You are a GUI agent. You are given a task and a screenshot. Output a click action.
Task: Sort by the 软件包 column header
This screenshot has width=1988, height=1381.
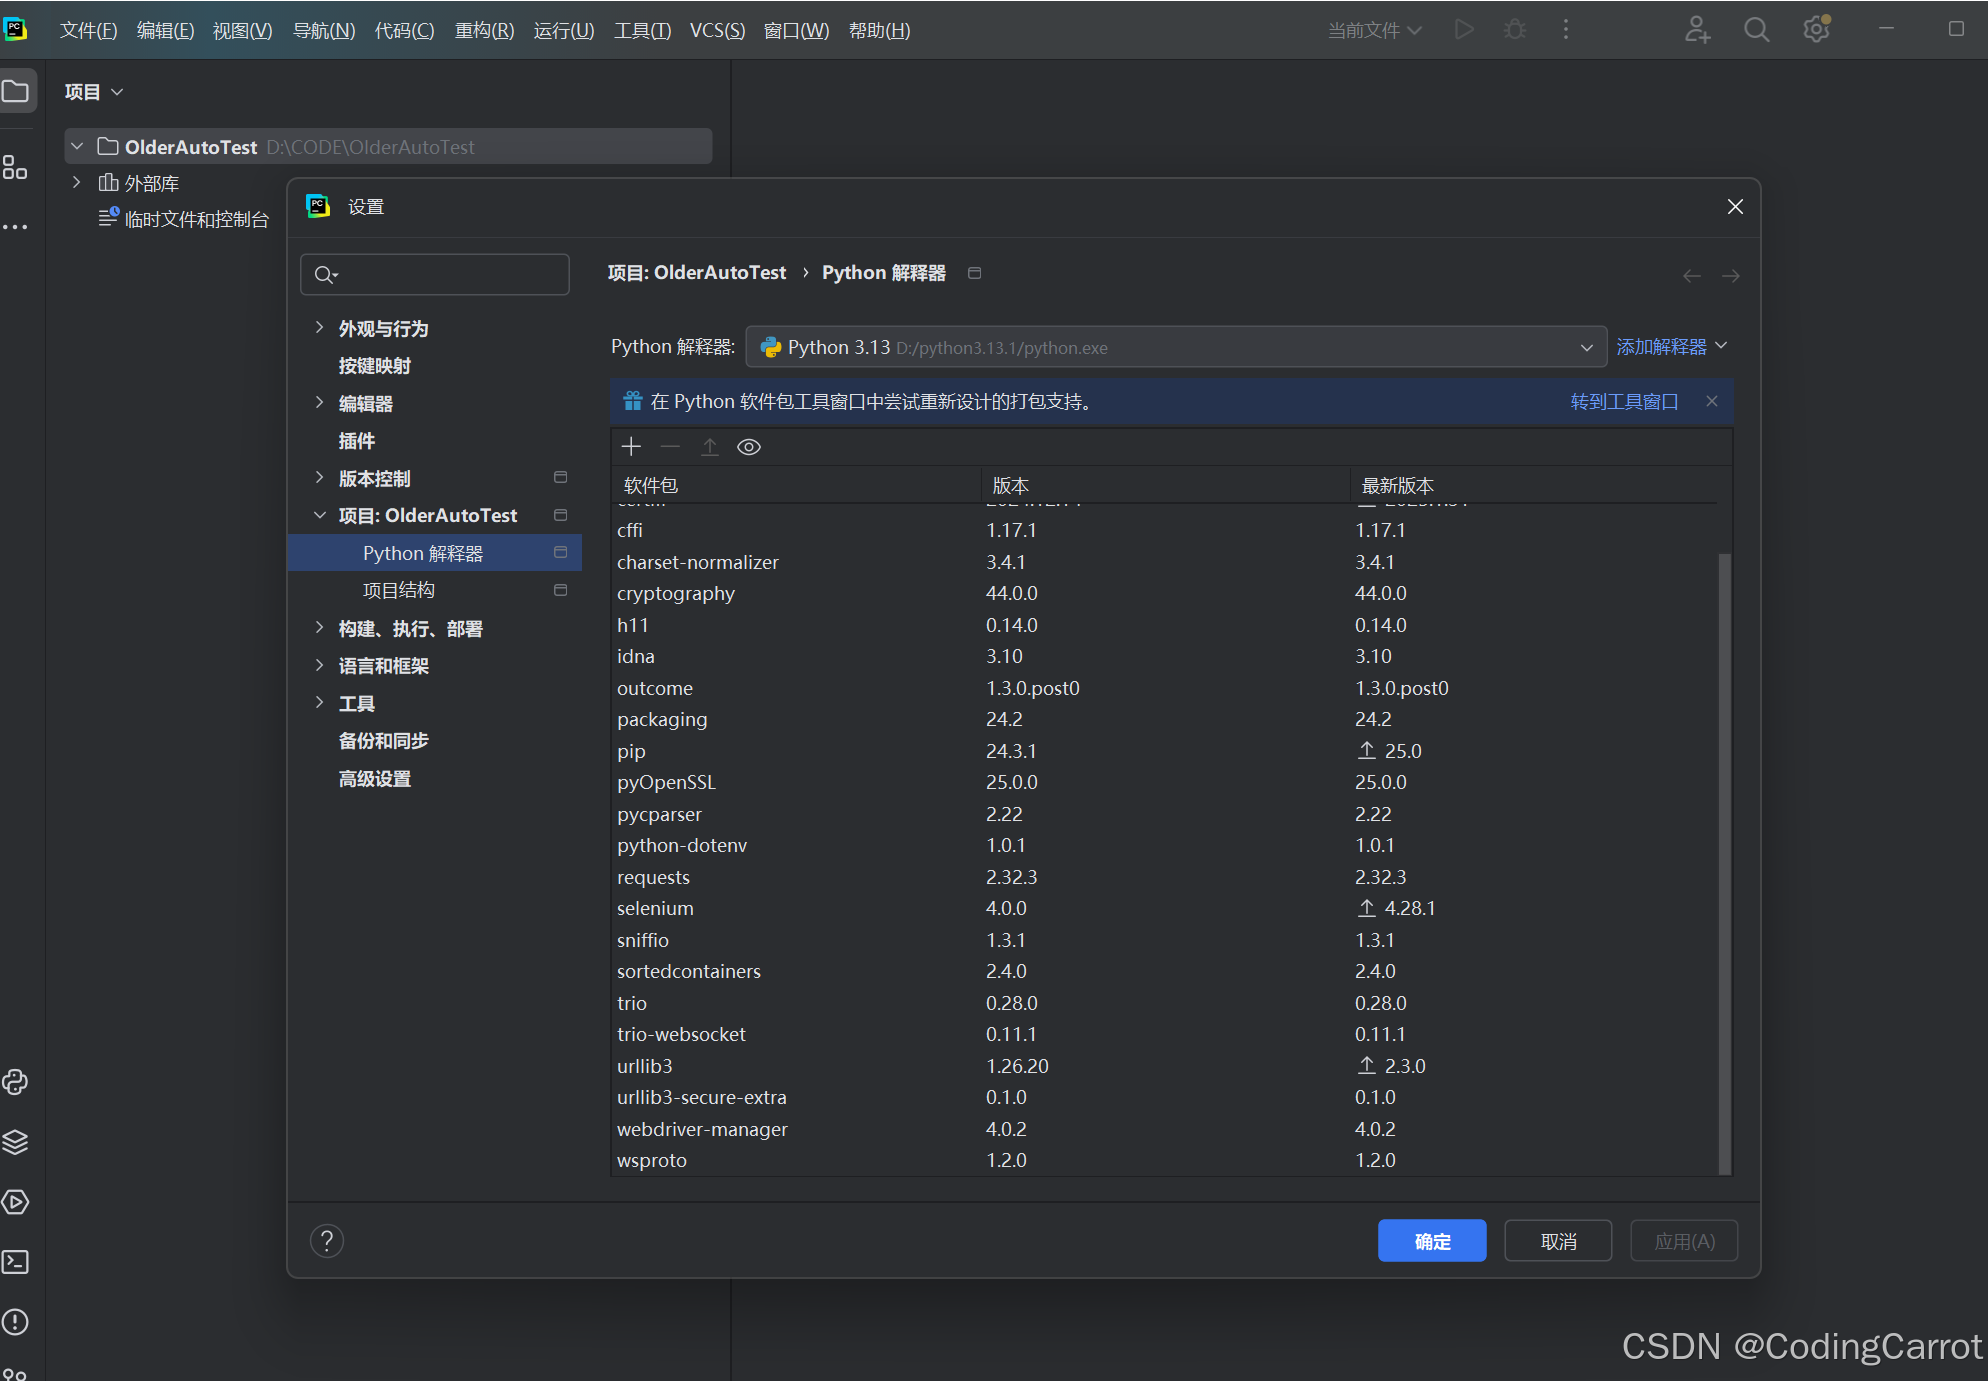[796, 485]
